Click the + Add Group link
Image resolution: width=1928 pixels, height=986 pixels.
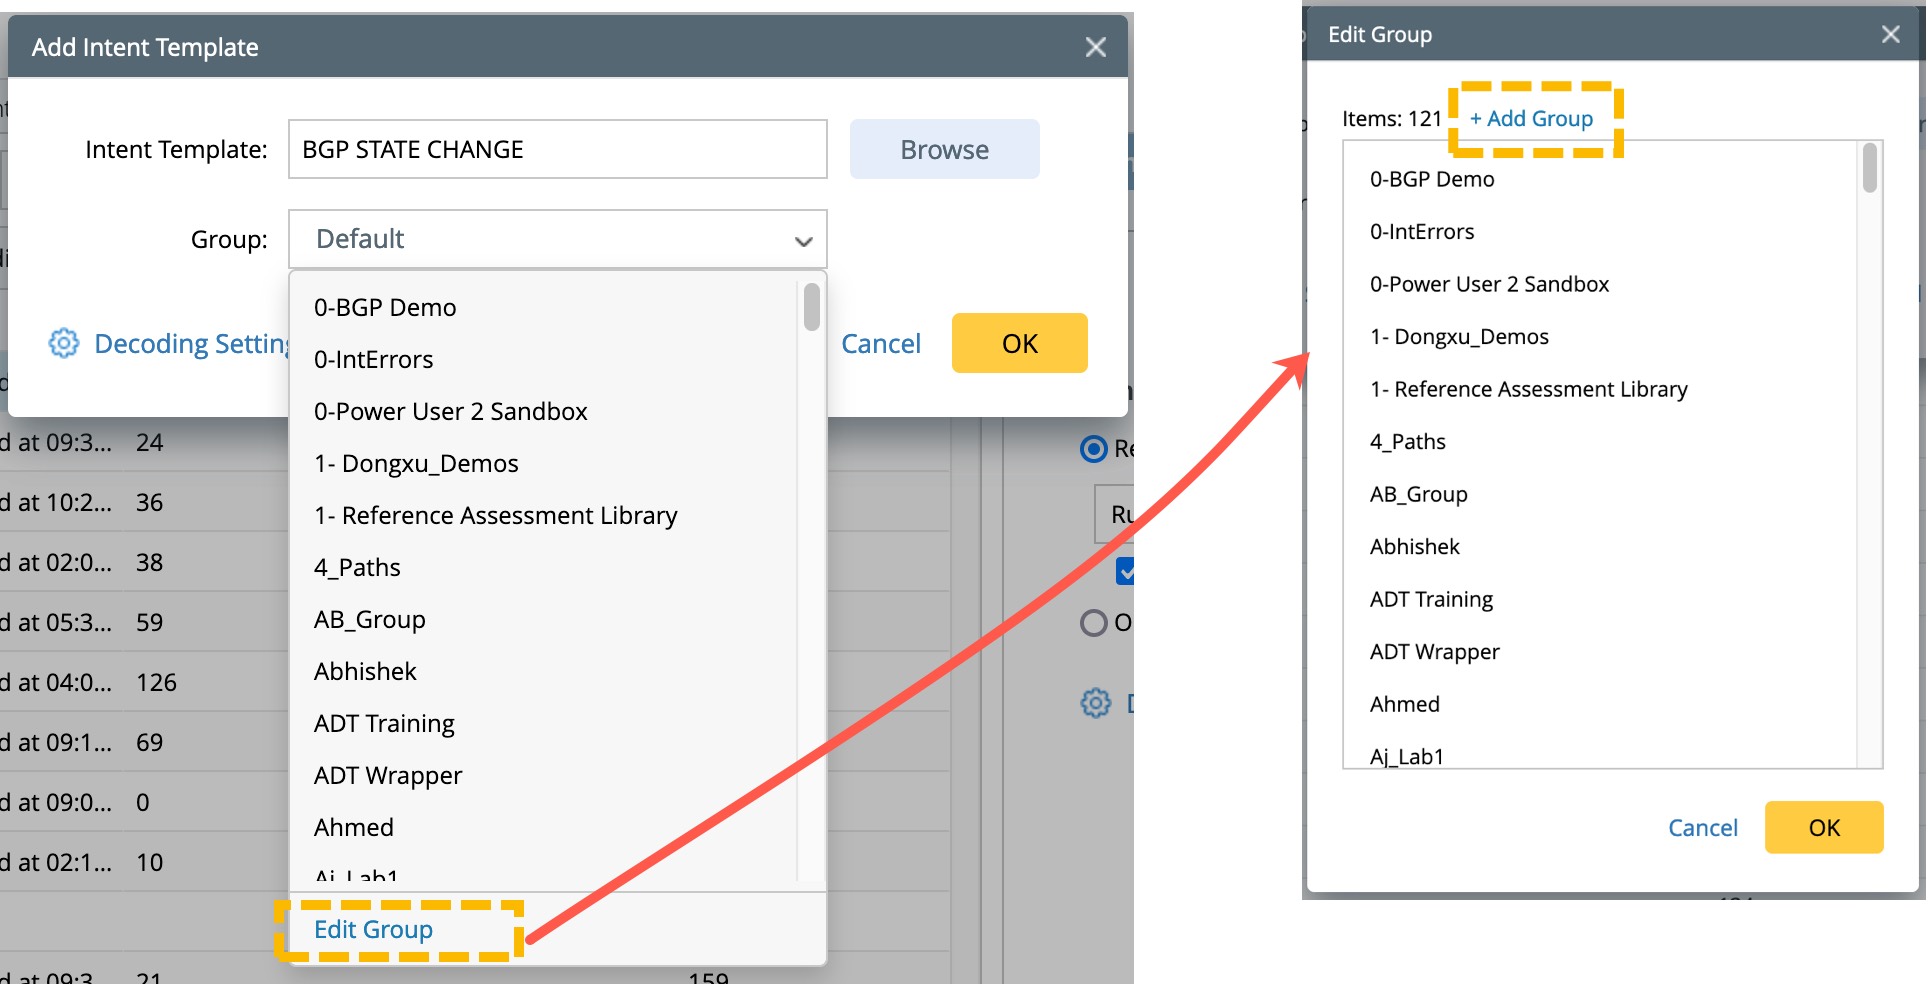[x=1531, y=118]
